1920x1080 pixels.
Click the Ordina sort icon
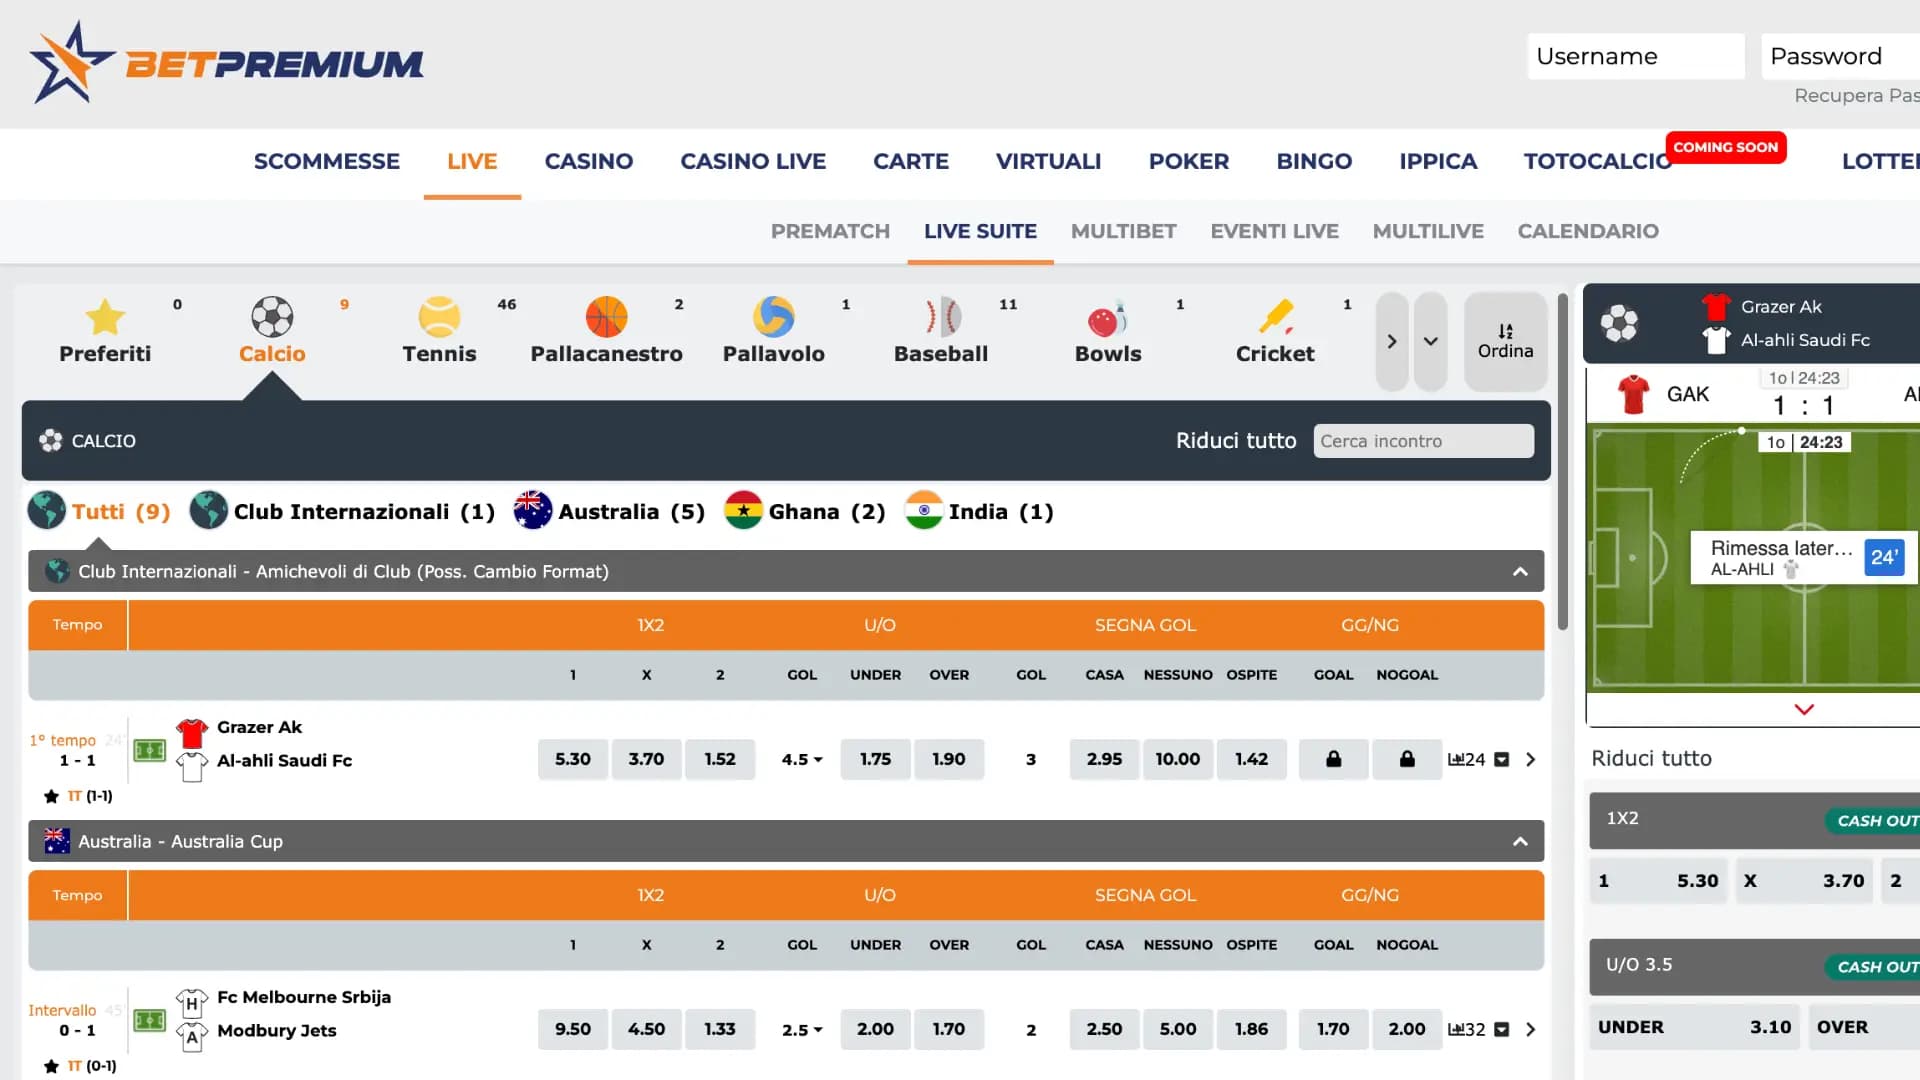[1505, 340]
